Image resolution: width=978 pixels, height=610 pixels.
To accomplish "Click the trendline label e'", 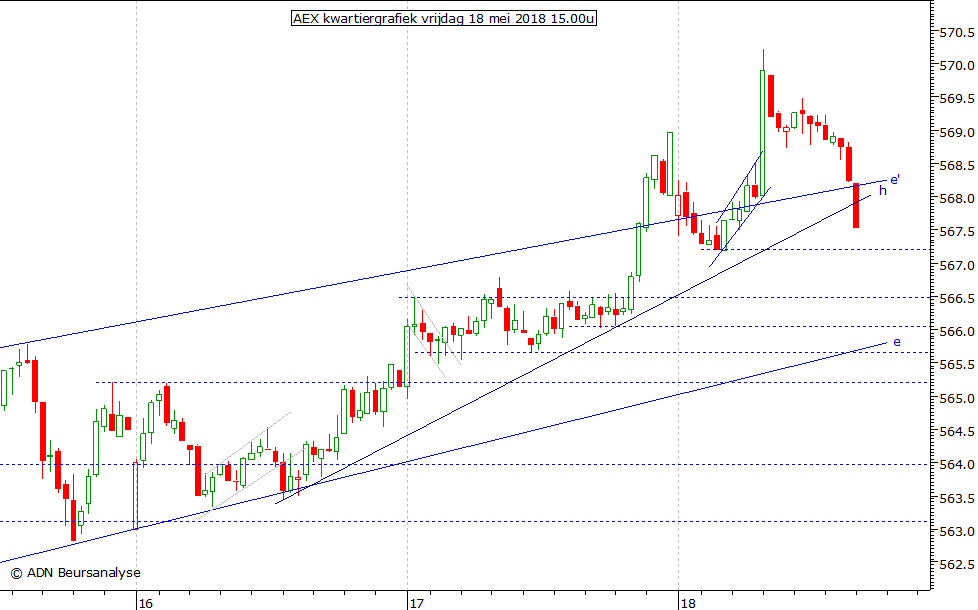I will coord(895,180).
